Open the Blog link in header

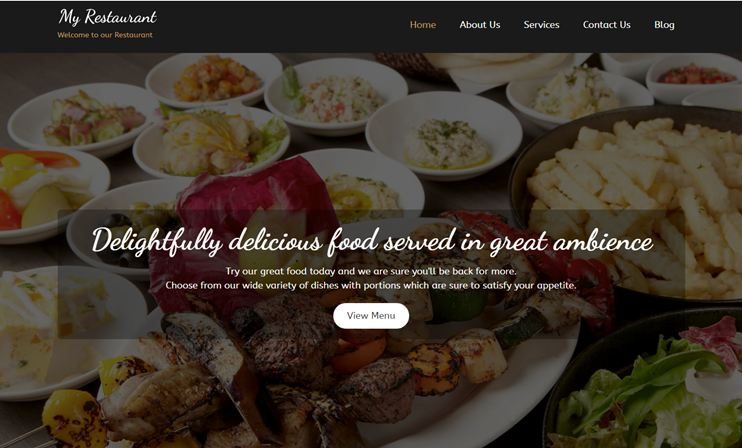[x=664, y=25]
